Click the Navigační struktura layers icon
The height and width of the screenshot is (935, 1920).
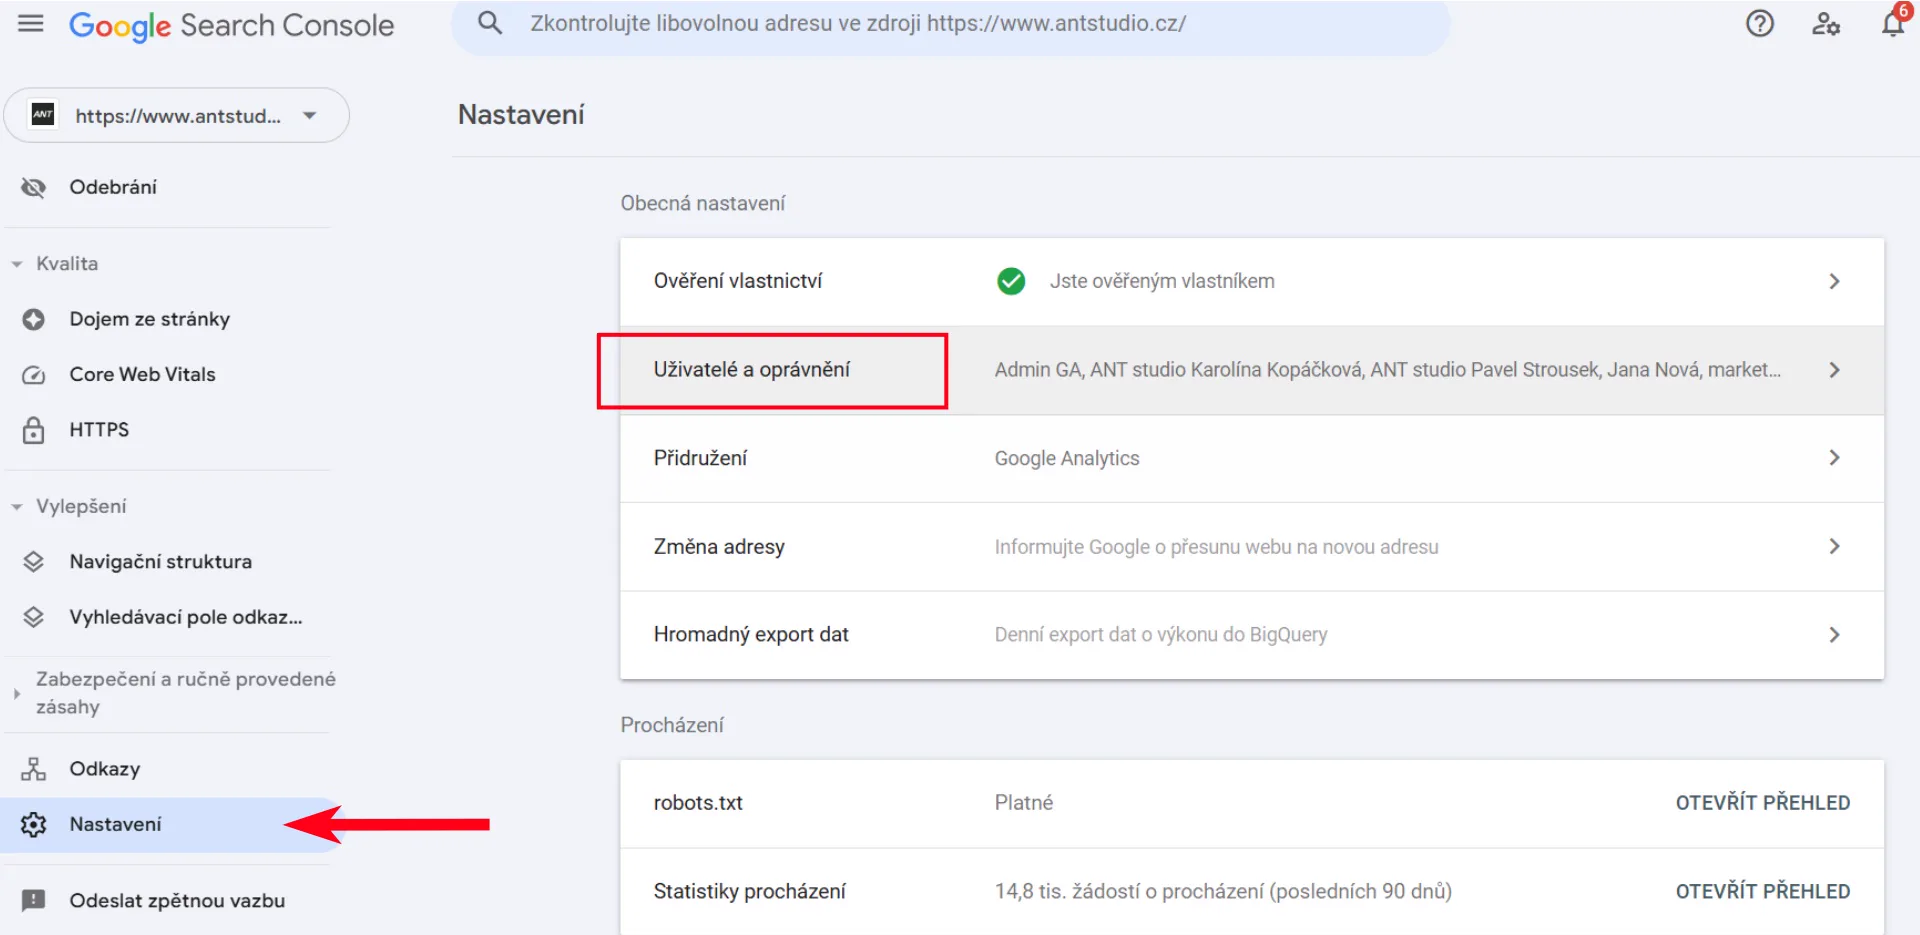click(x=34, y=562)
